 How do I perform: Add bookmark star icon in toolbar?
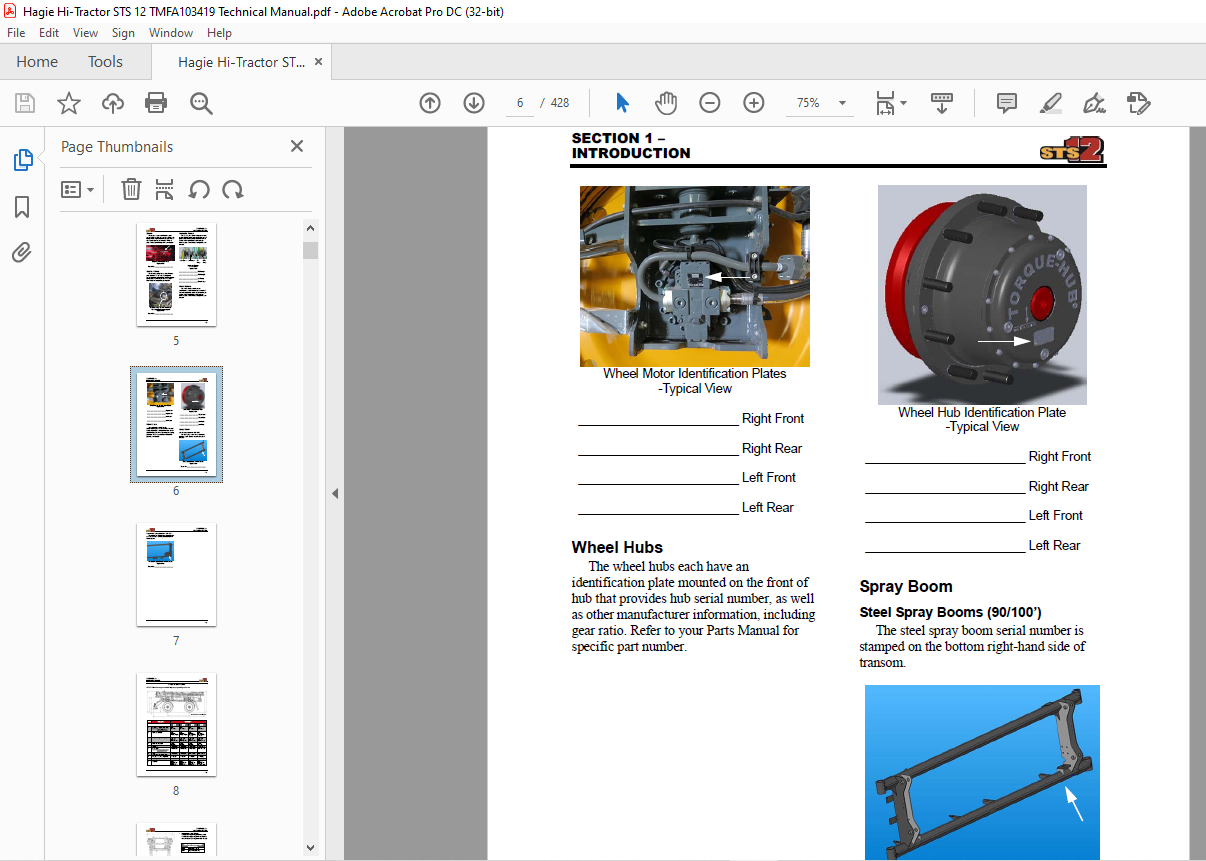point(69,103)
